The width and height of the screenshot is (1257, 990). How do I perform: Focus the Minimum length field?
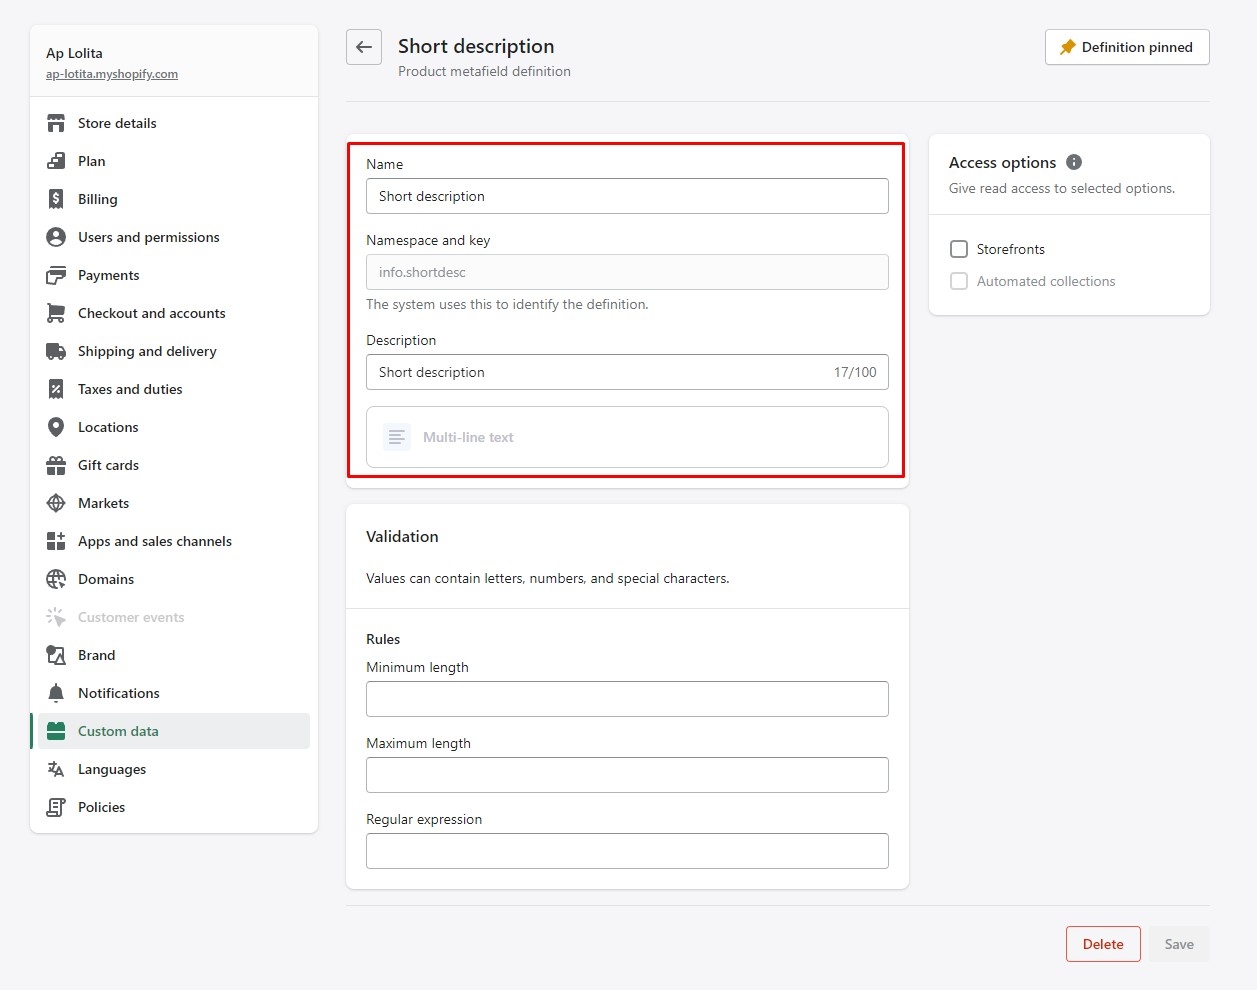pyautogui.click(x=627, y=699)
